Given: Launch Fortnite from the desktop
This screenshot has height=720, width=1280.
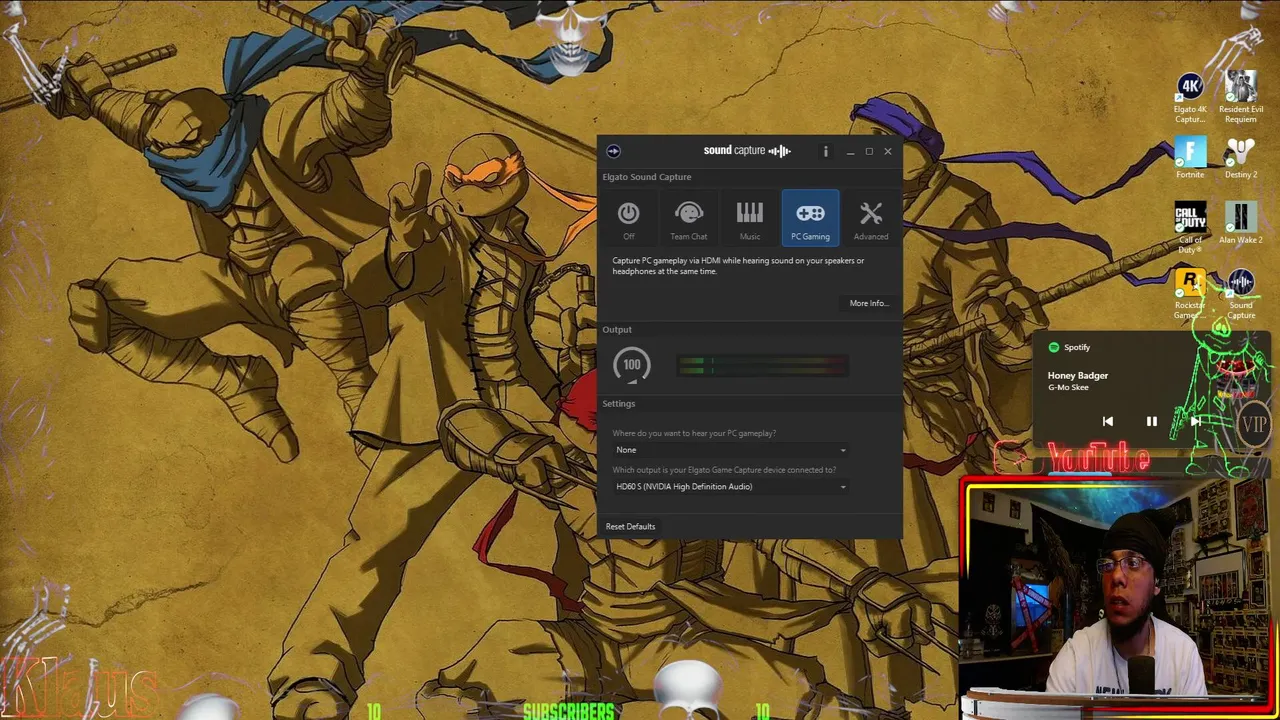Looking at the screenshot, I should (x=1190, y=160).
